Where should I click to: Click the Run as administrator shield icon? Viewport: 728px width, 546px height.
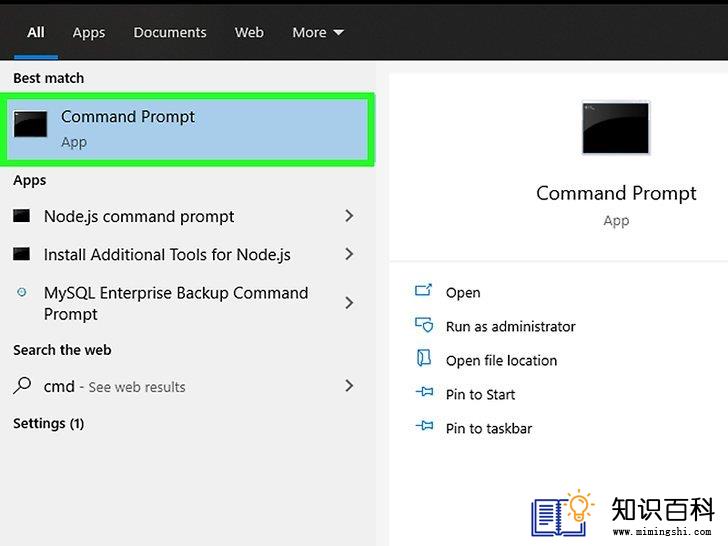(x=424, y=325)
